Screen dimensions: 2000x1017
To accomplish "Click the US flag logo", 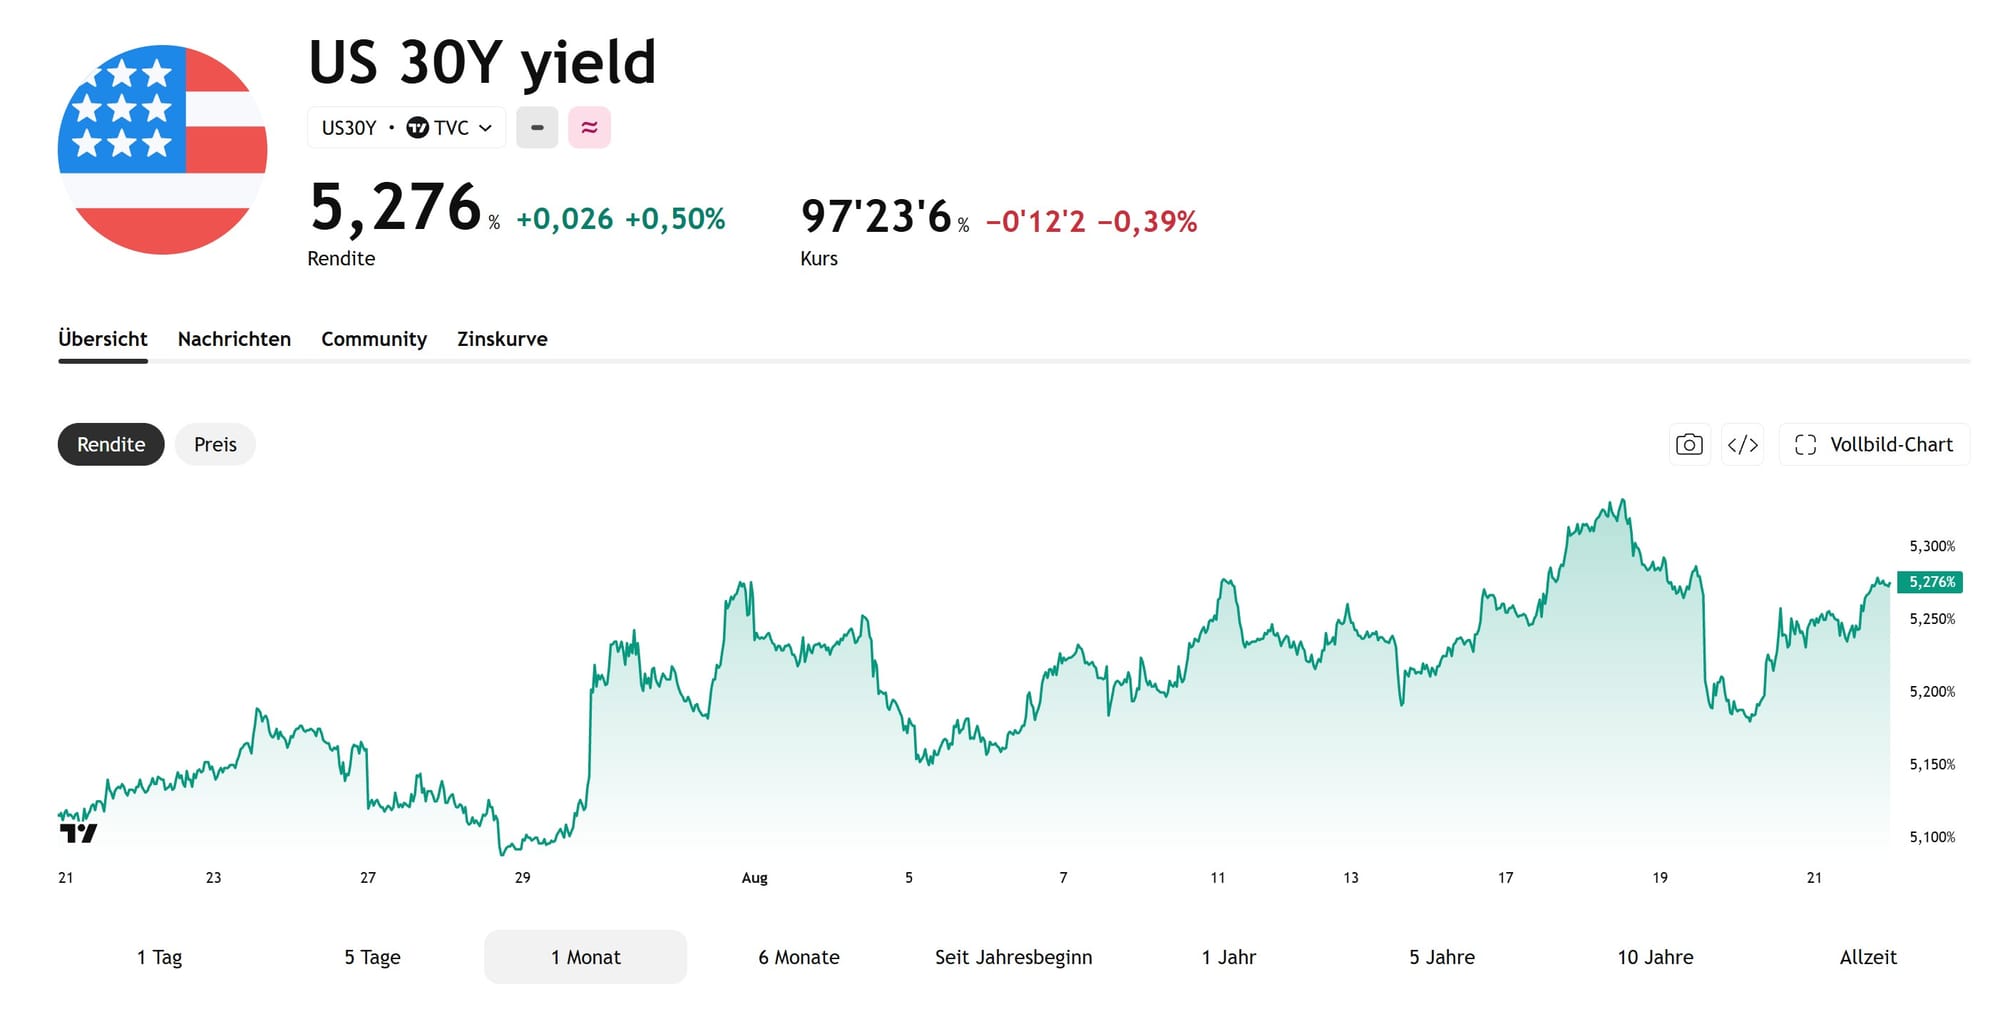I will (163, 150).
